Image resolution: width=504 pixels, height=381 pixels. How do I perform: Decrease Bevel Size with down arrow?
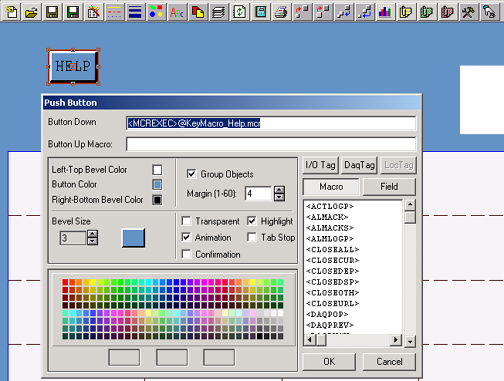[92, 241]
